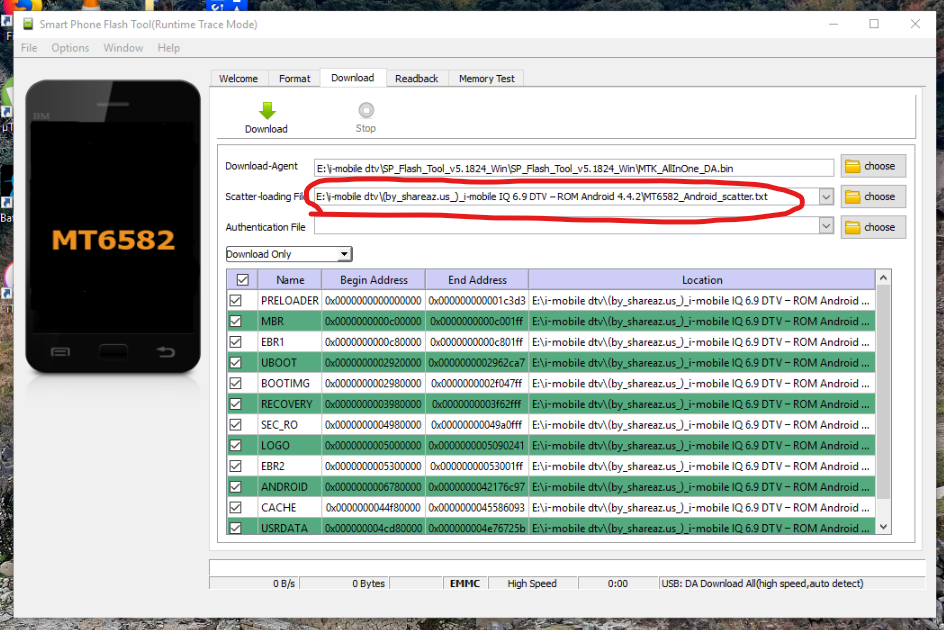Viewport: 944px width, 630px height.
Task: Click the CACHE row location path
Action: 701,508
